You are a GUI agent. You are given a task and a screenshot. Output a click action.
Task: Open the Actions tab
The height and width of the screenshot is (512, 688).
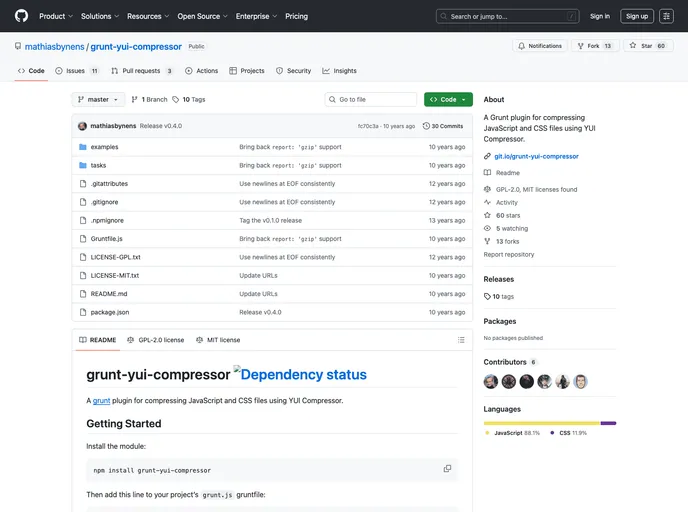202,71
